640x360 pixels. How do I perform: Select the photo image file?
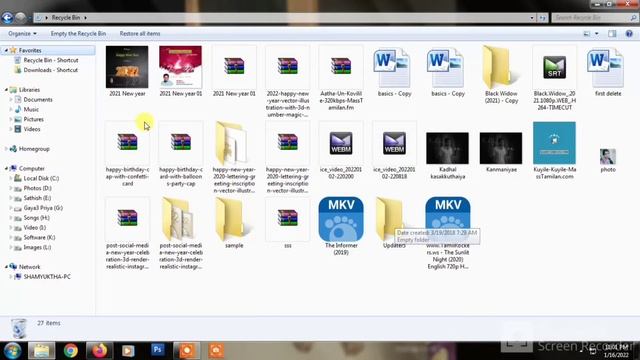click(607, 156)
